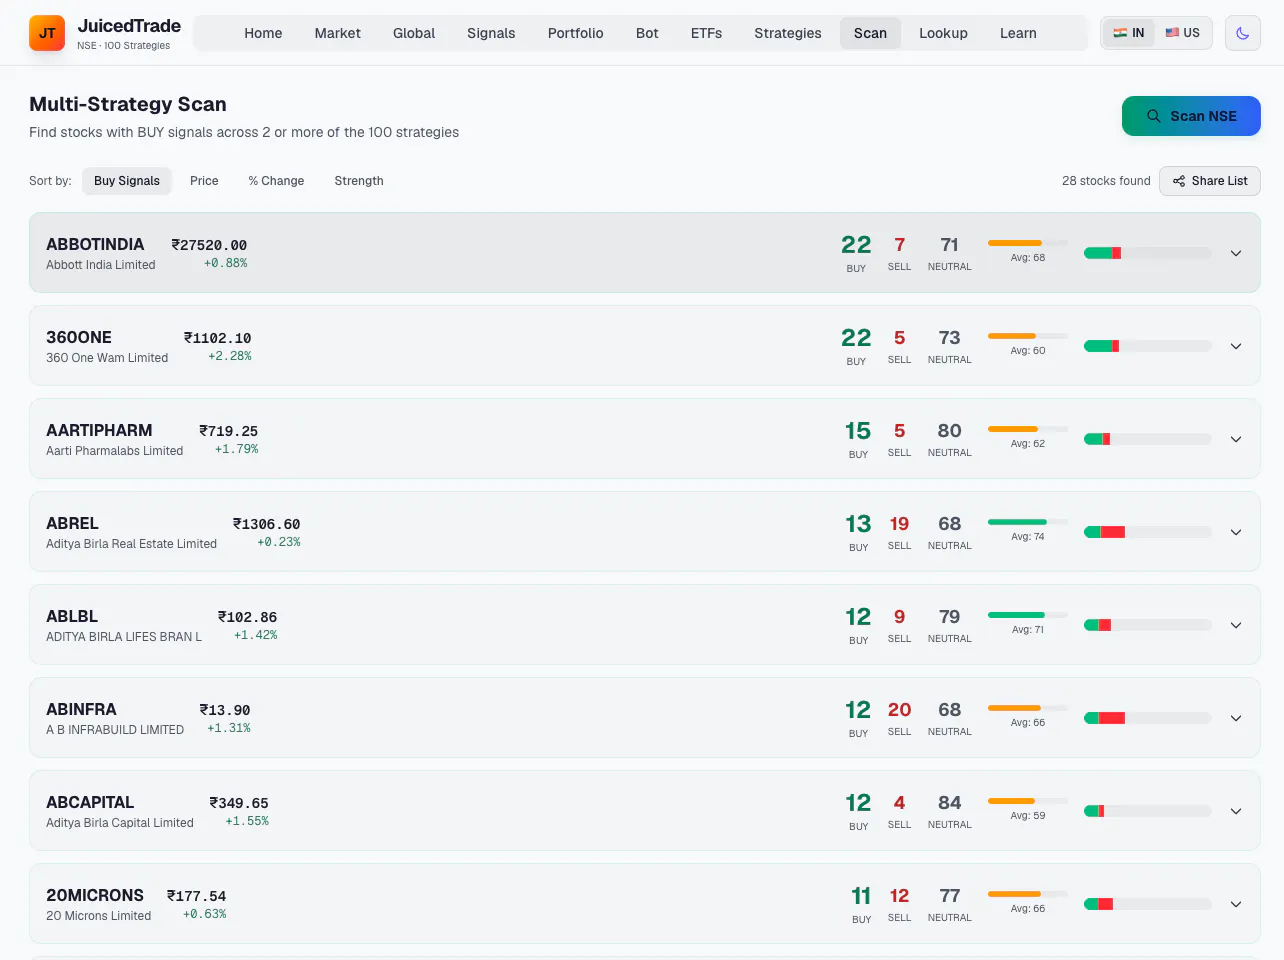Select the active Scan tab
1284x960 pixels.
(x=870, y=33)
